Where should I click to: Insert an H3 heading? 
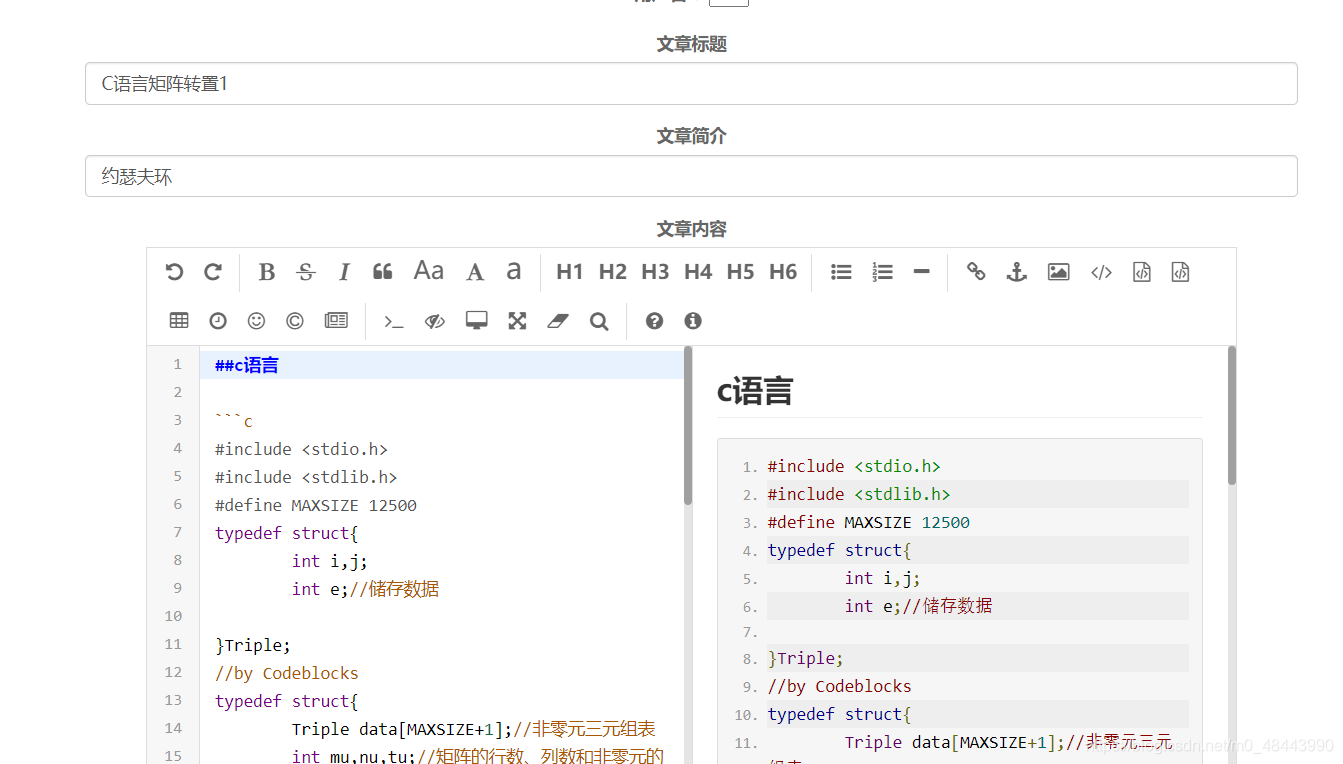click(655, 272)
